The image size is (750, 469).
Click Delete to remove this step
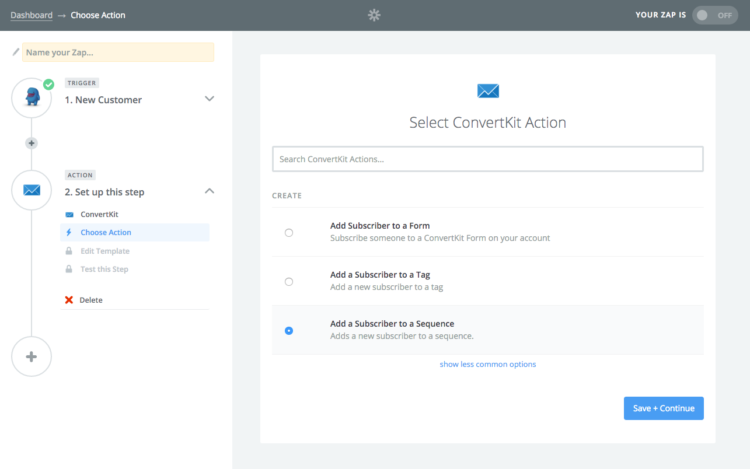tap(91, 300)
